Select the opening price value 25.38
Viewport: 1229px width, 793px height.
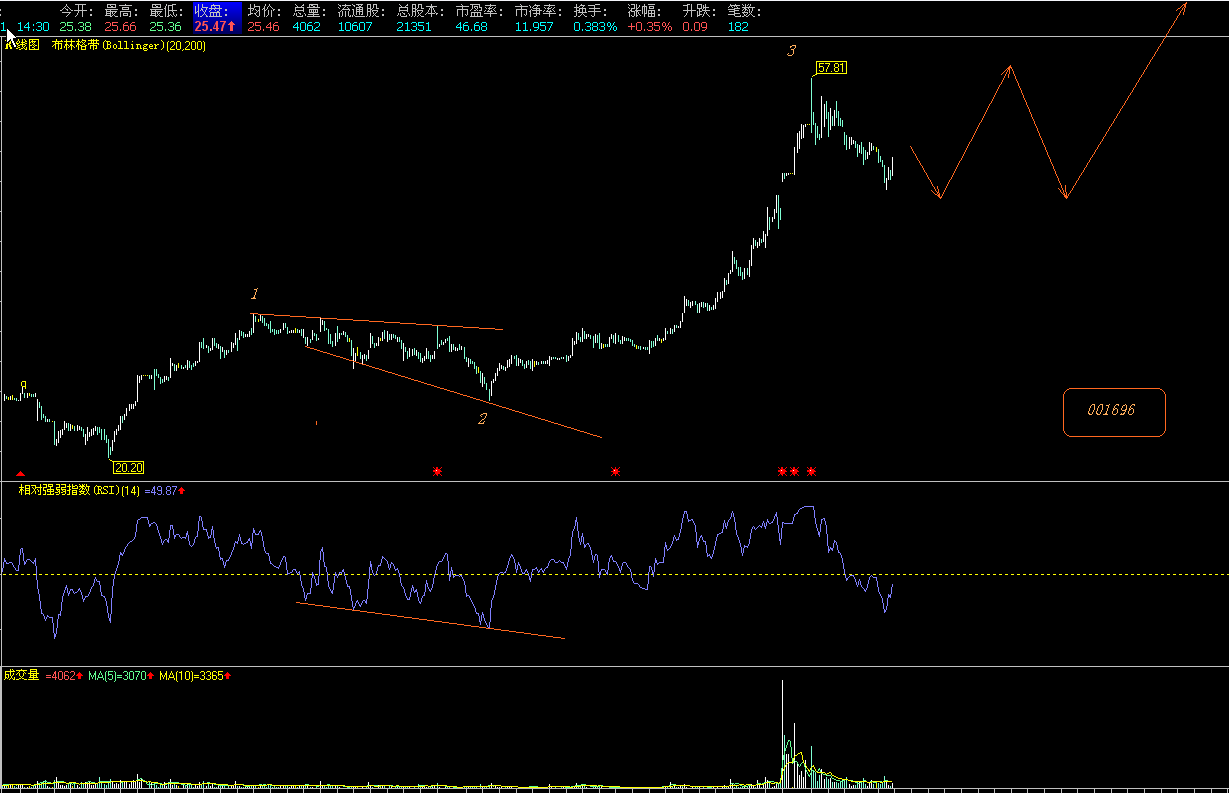(x=75, y=27)
